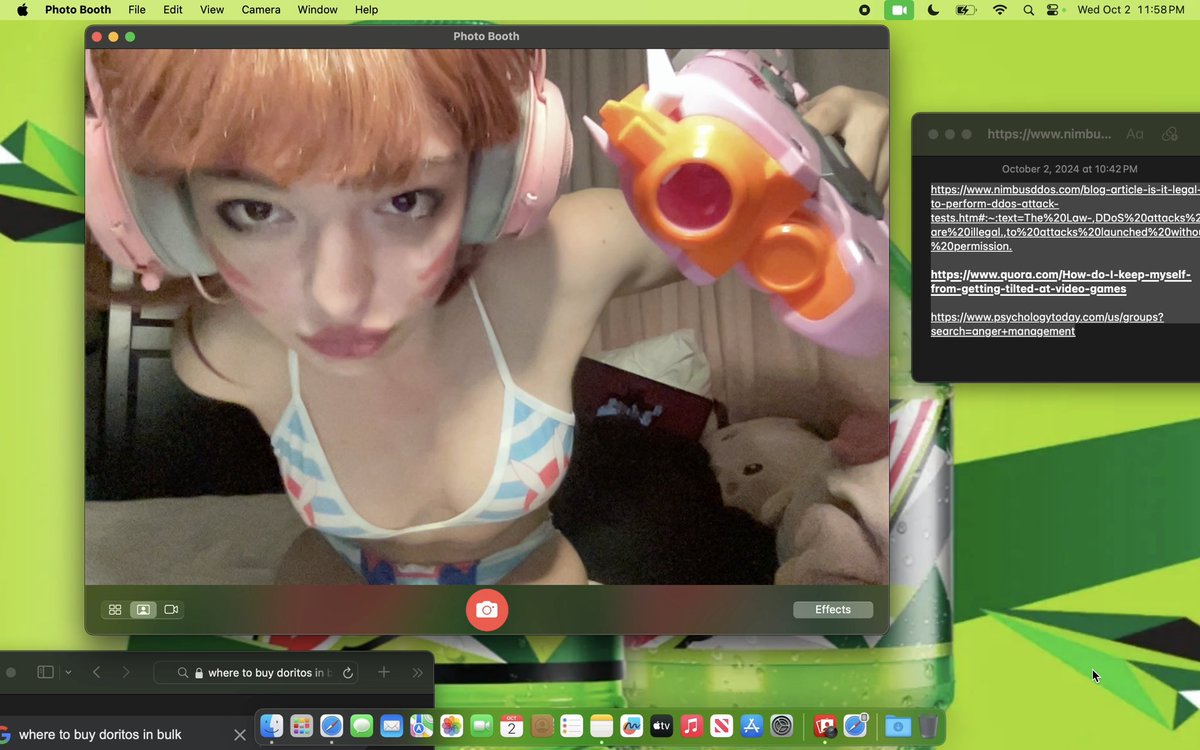The image size is (1200, 750).
Task: Open the Camera menu in menu bar
Action: [x=261, y=10]
